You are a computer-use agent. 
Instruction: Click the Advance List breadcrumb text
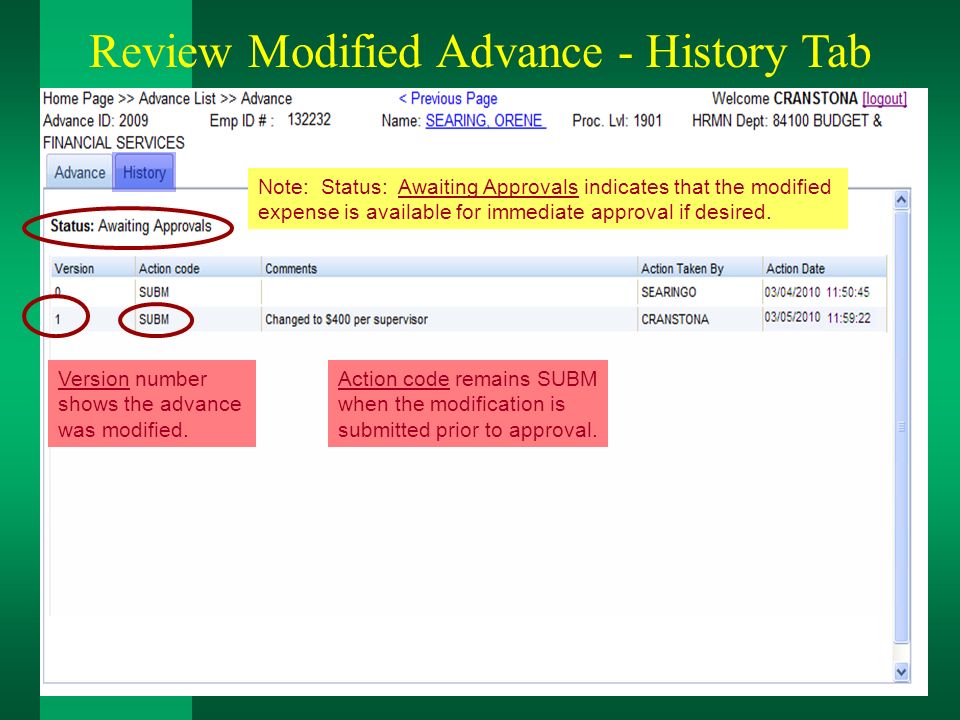click(177, 99)
